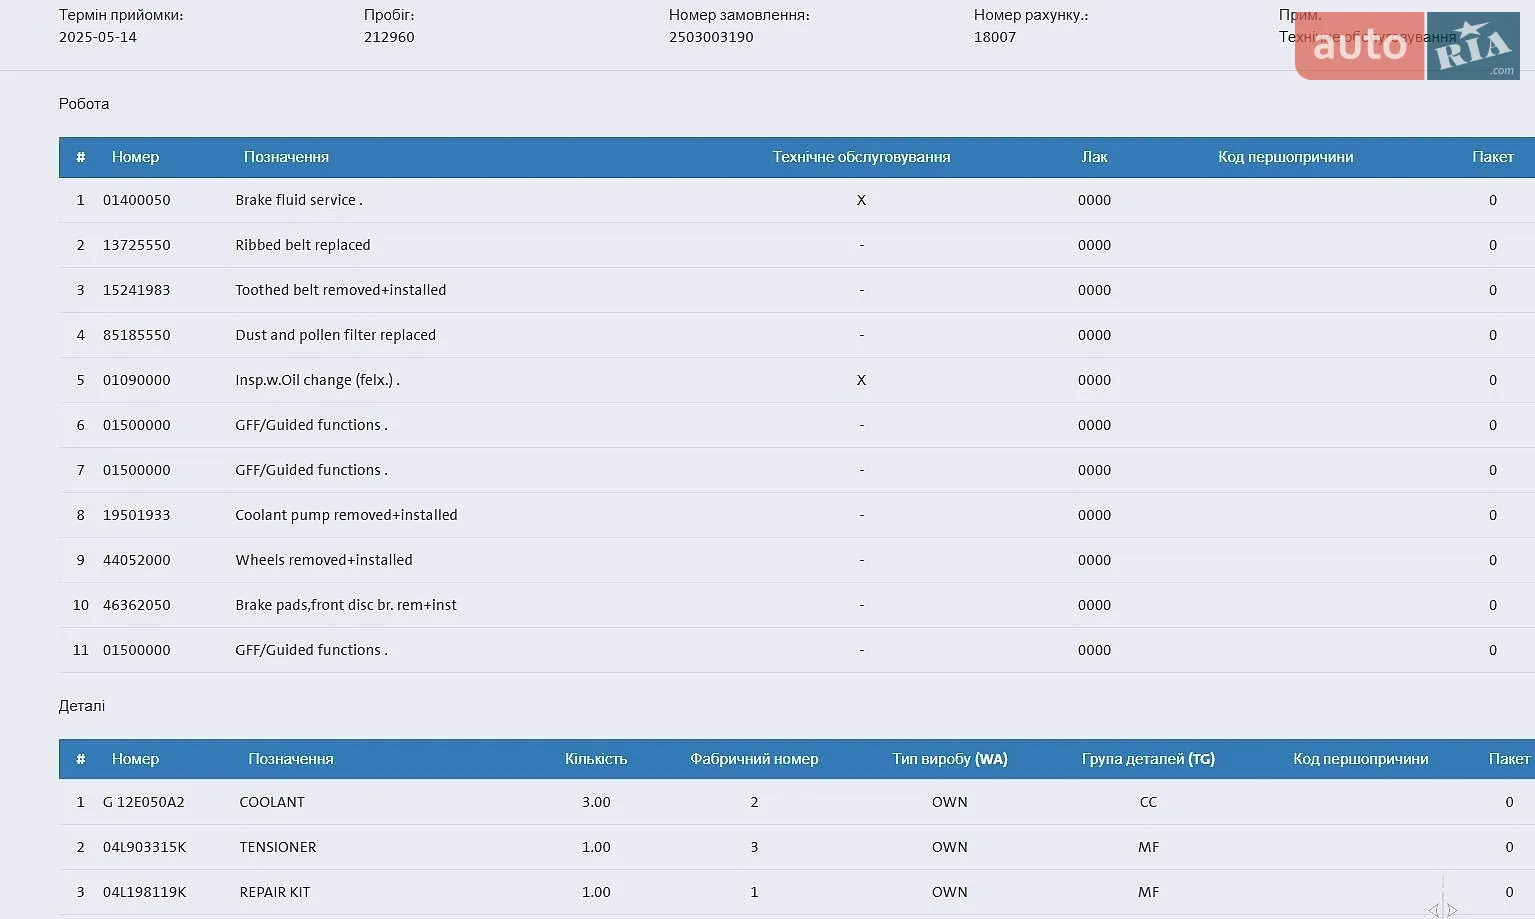Click the Технічне обслуговування column header

click(x=861, y=157)
